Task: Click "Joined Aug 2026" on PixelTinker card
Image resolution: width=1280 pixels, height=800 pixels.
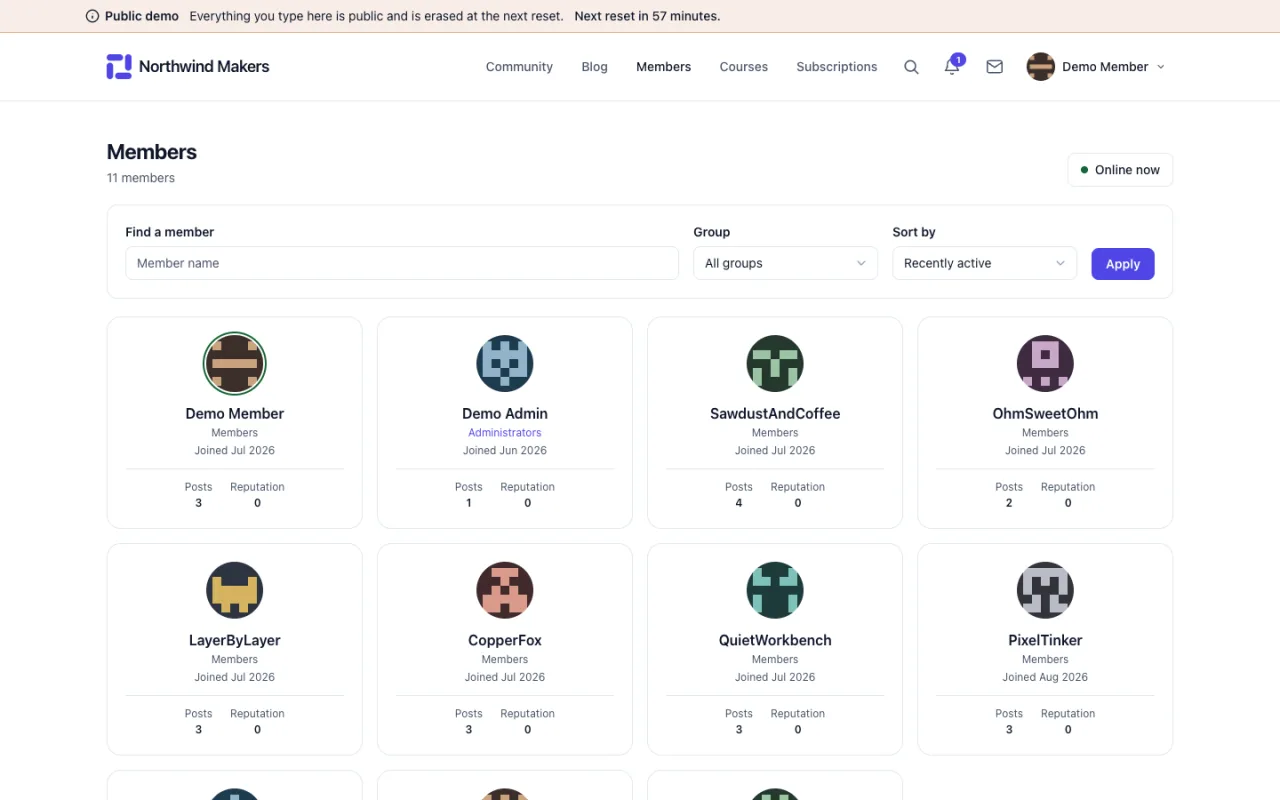Action: (1045, 677)
